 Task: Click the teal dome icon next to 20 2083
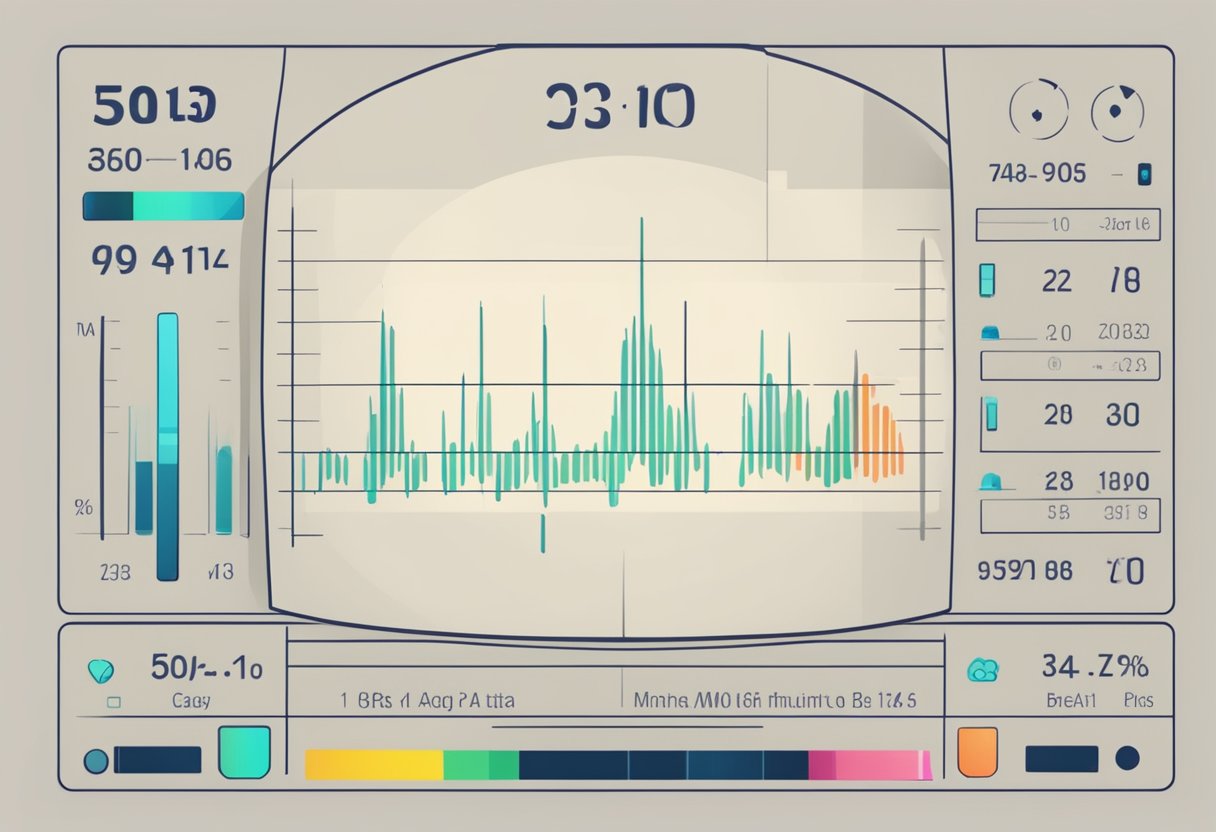[x=991, y=332]
